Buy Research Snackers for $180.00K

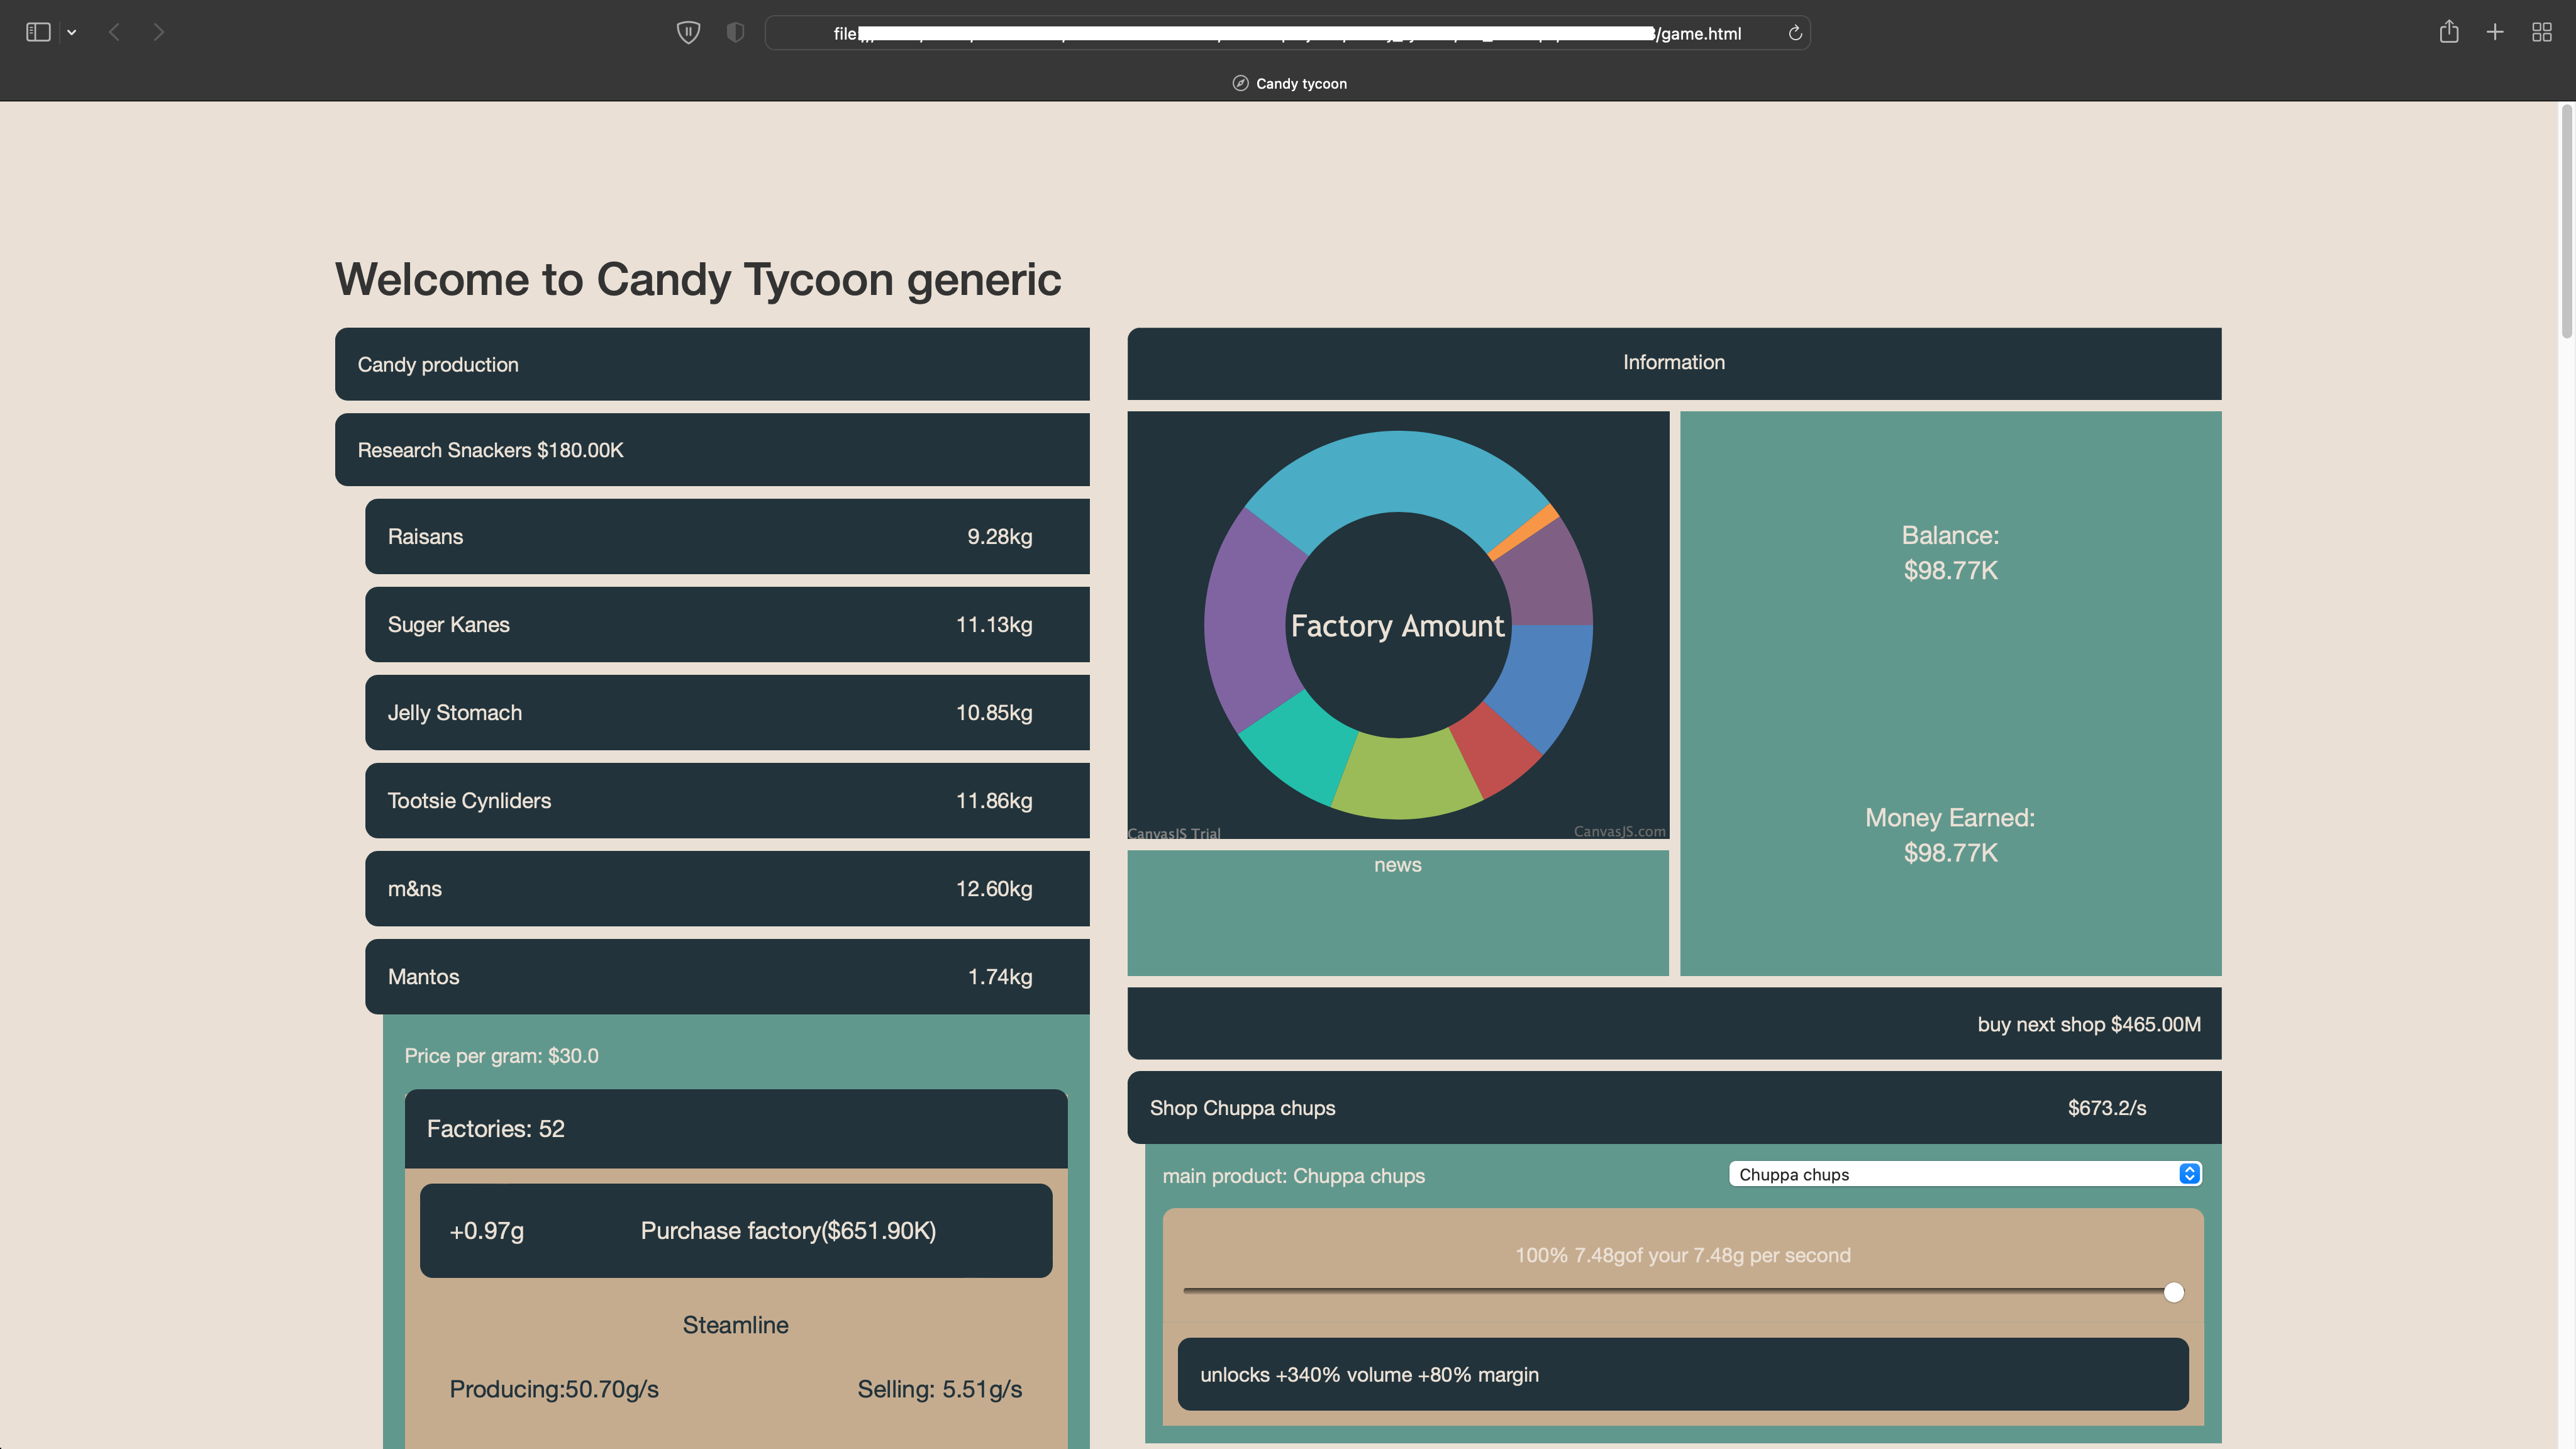[x=712, y=450]
